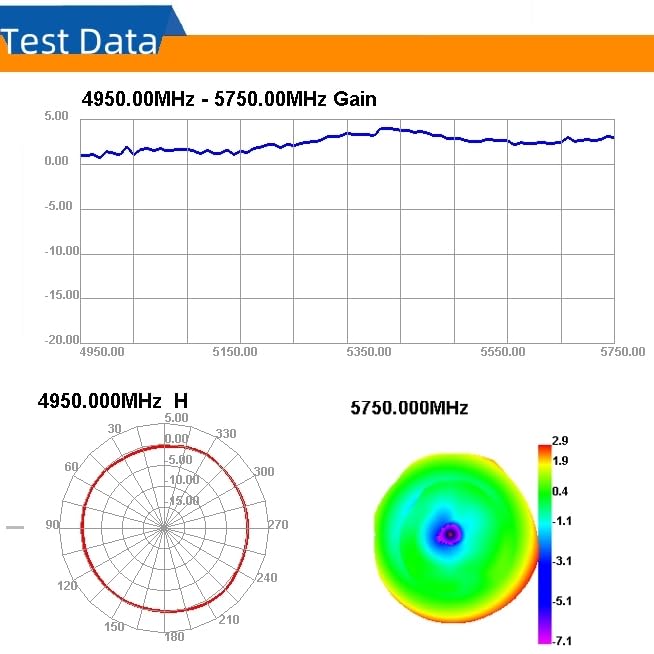This screenshot has width=654, height=654.
Task: Click the purple null center of 3D pattern
Action: (x=450, y=534)
